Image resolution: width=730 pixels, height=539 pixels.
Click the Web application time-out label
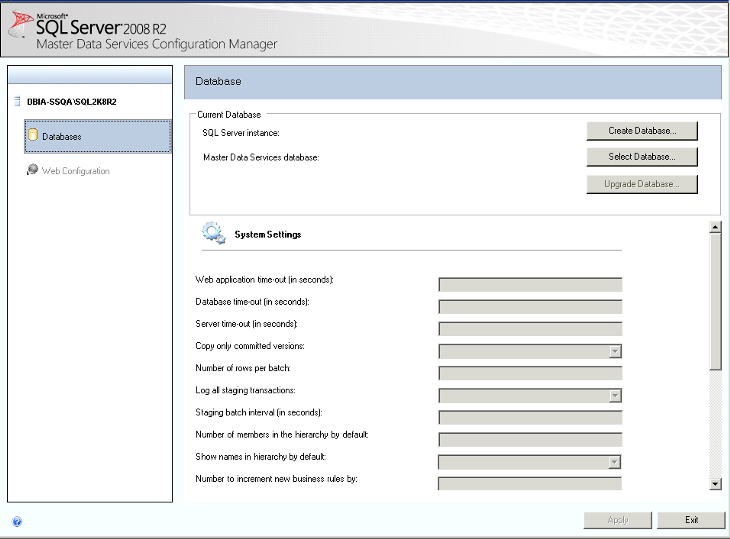point(264,280)
